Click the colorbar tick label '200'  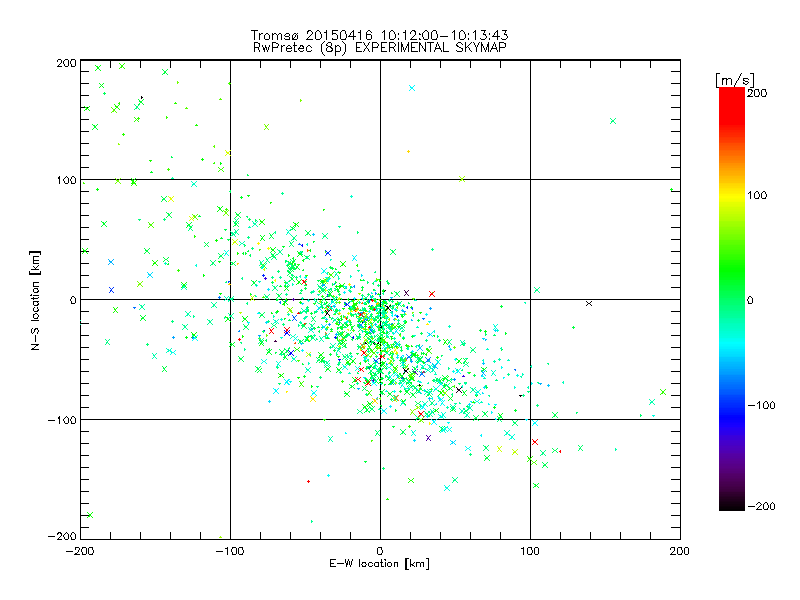[x=757, y=93]
